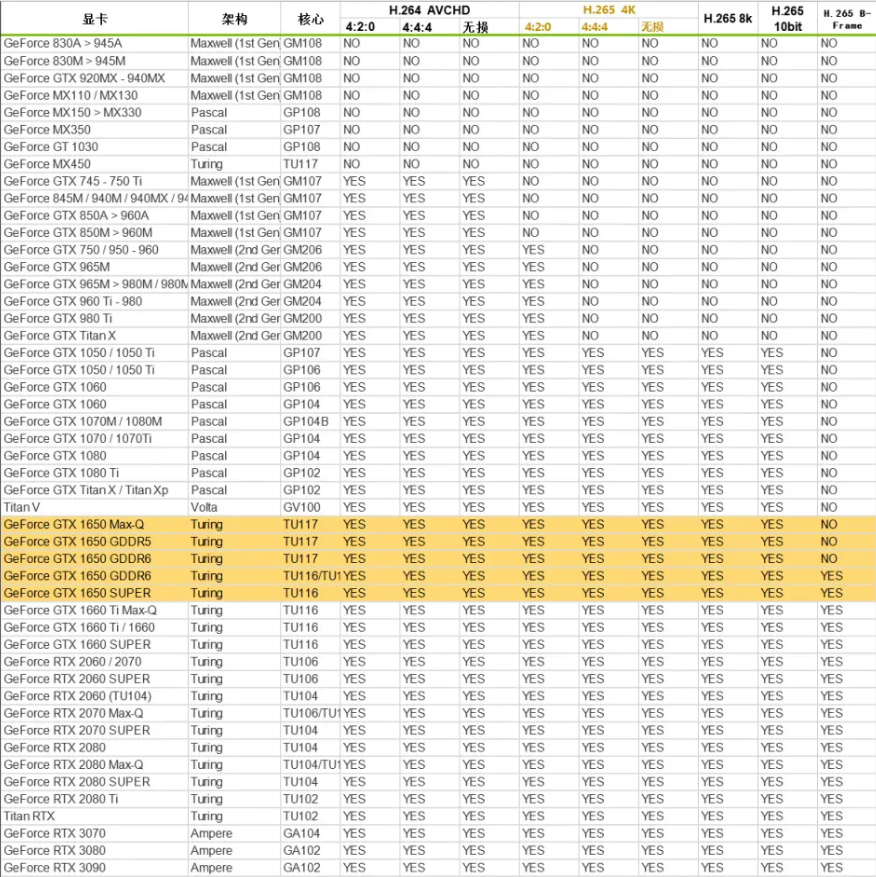Select GeForce GTX Titan X / Titan Xp cell

[86, 490]
